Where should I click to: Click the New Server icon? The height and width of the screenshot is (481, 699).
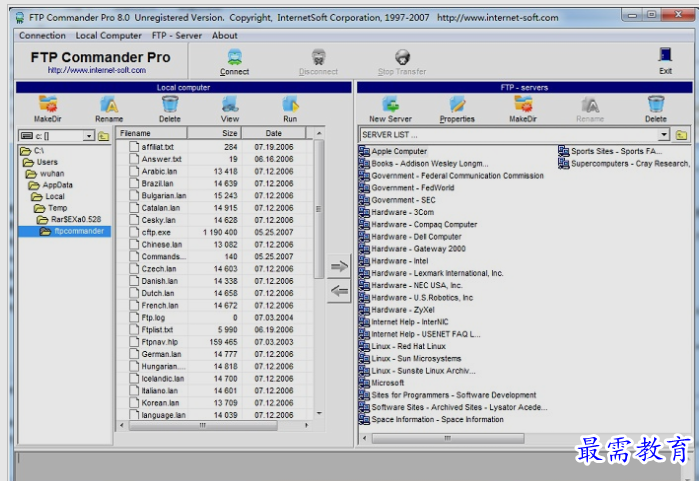coord(391,105)
